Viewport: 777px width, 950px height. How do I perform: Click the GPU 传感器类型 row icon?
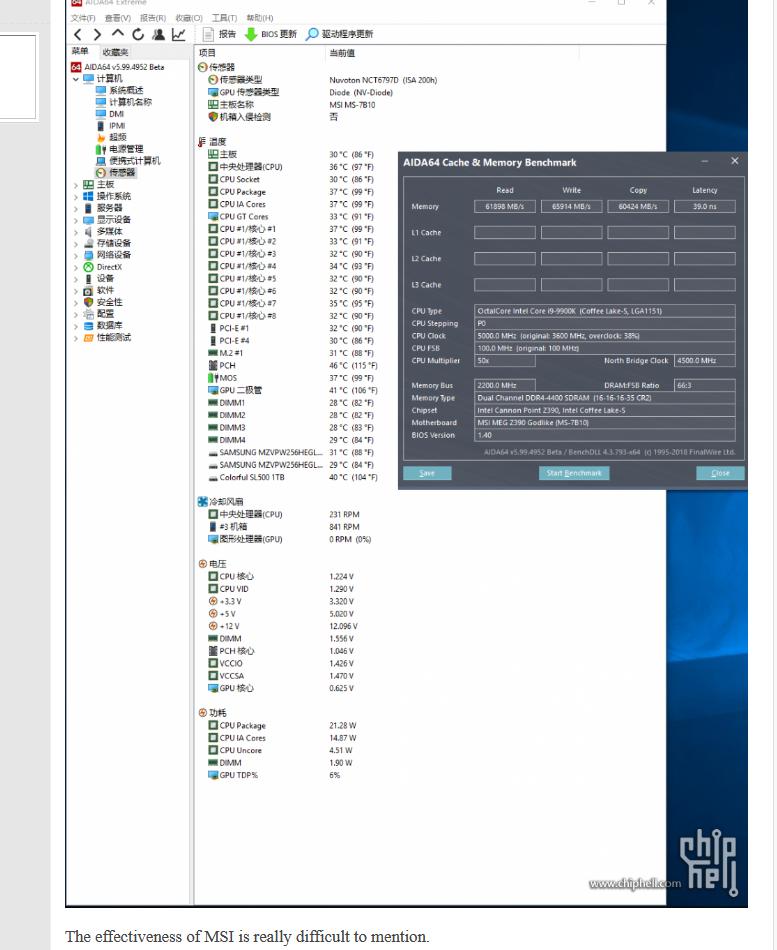213,92
